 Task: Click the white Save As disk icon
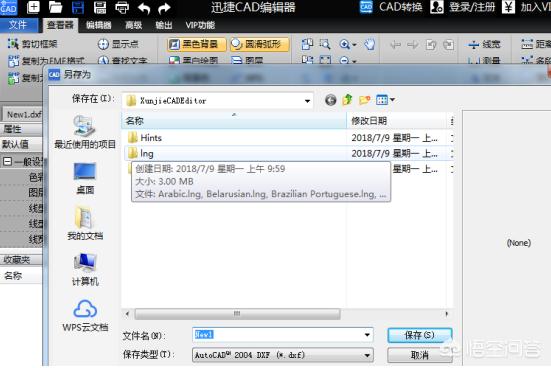click(x=100, y=7)
